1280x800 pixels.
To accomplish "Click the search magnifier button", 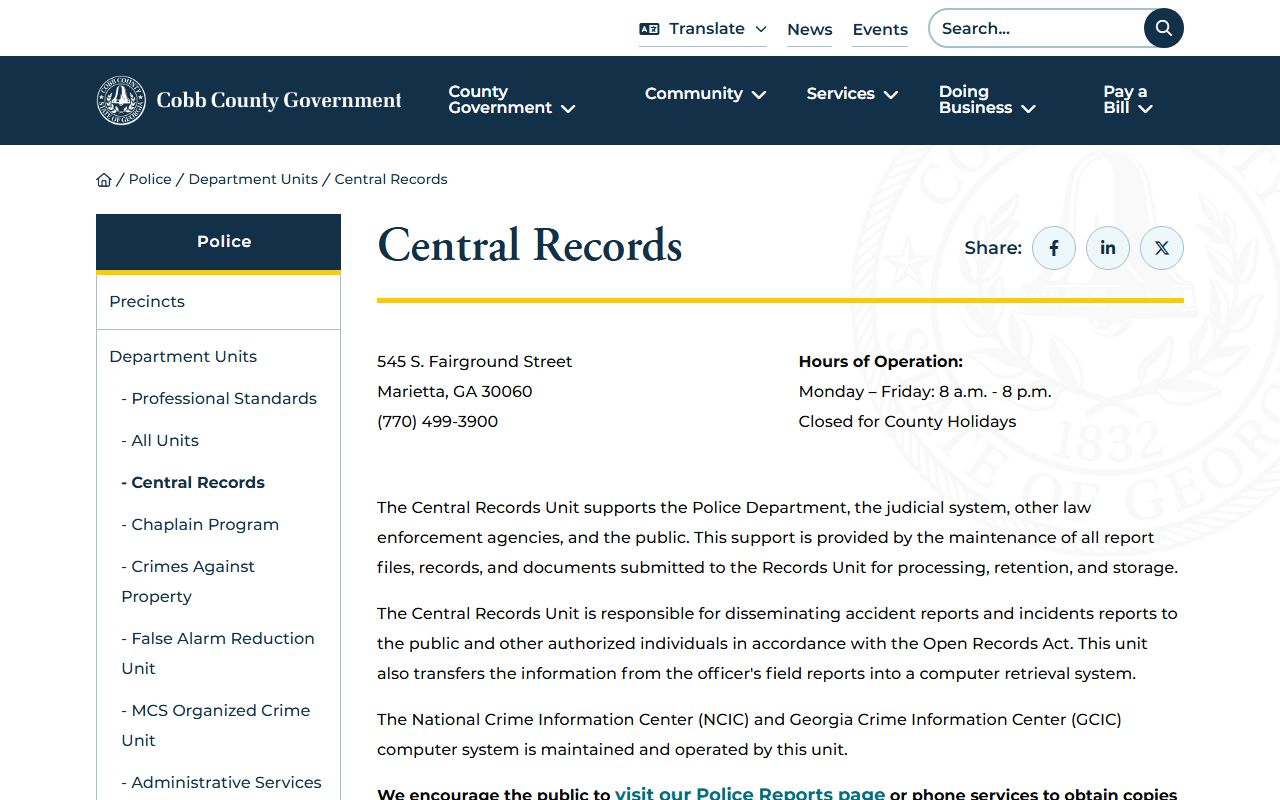I will [1163, 28].
